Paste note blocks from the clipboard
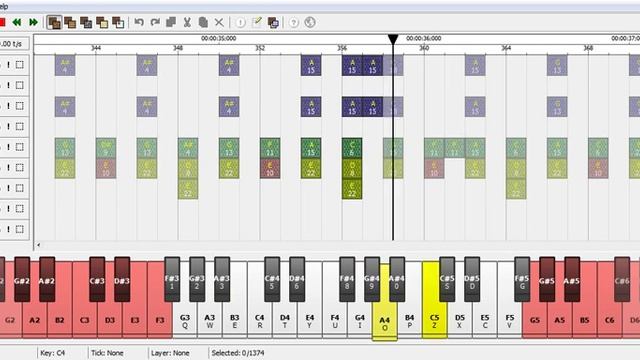 (203, 22)
